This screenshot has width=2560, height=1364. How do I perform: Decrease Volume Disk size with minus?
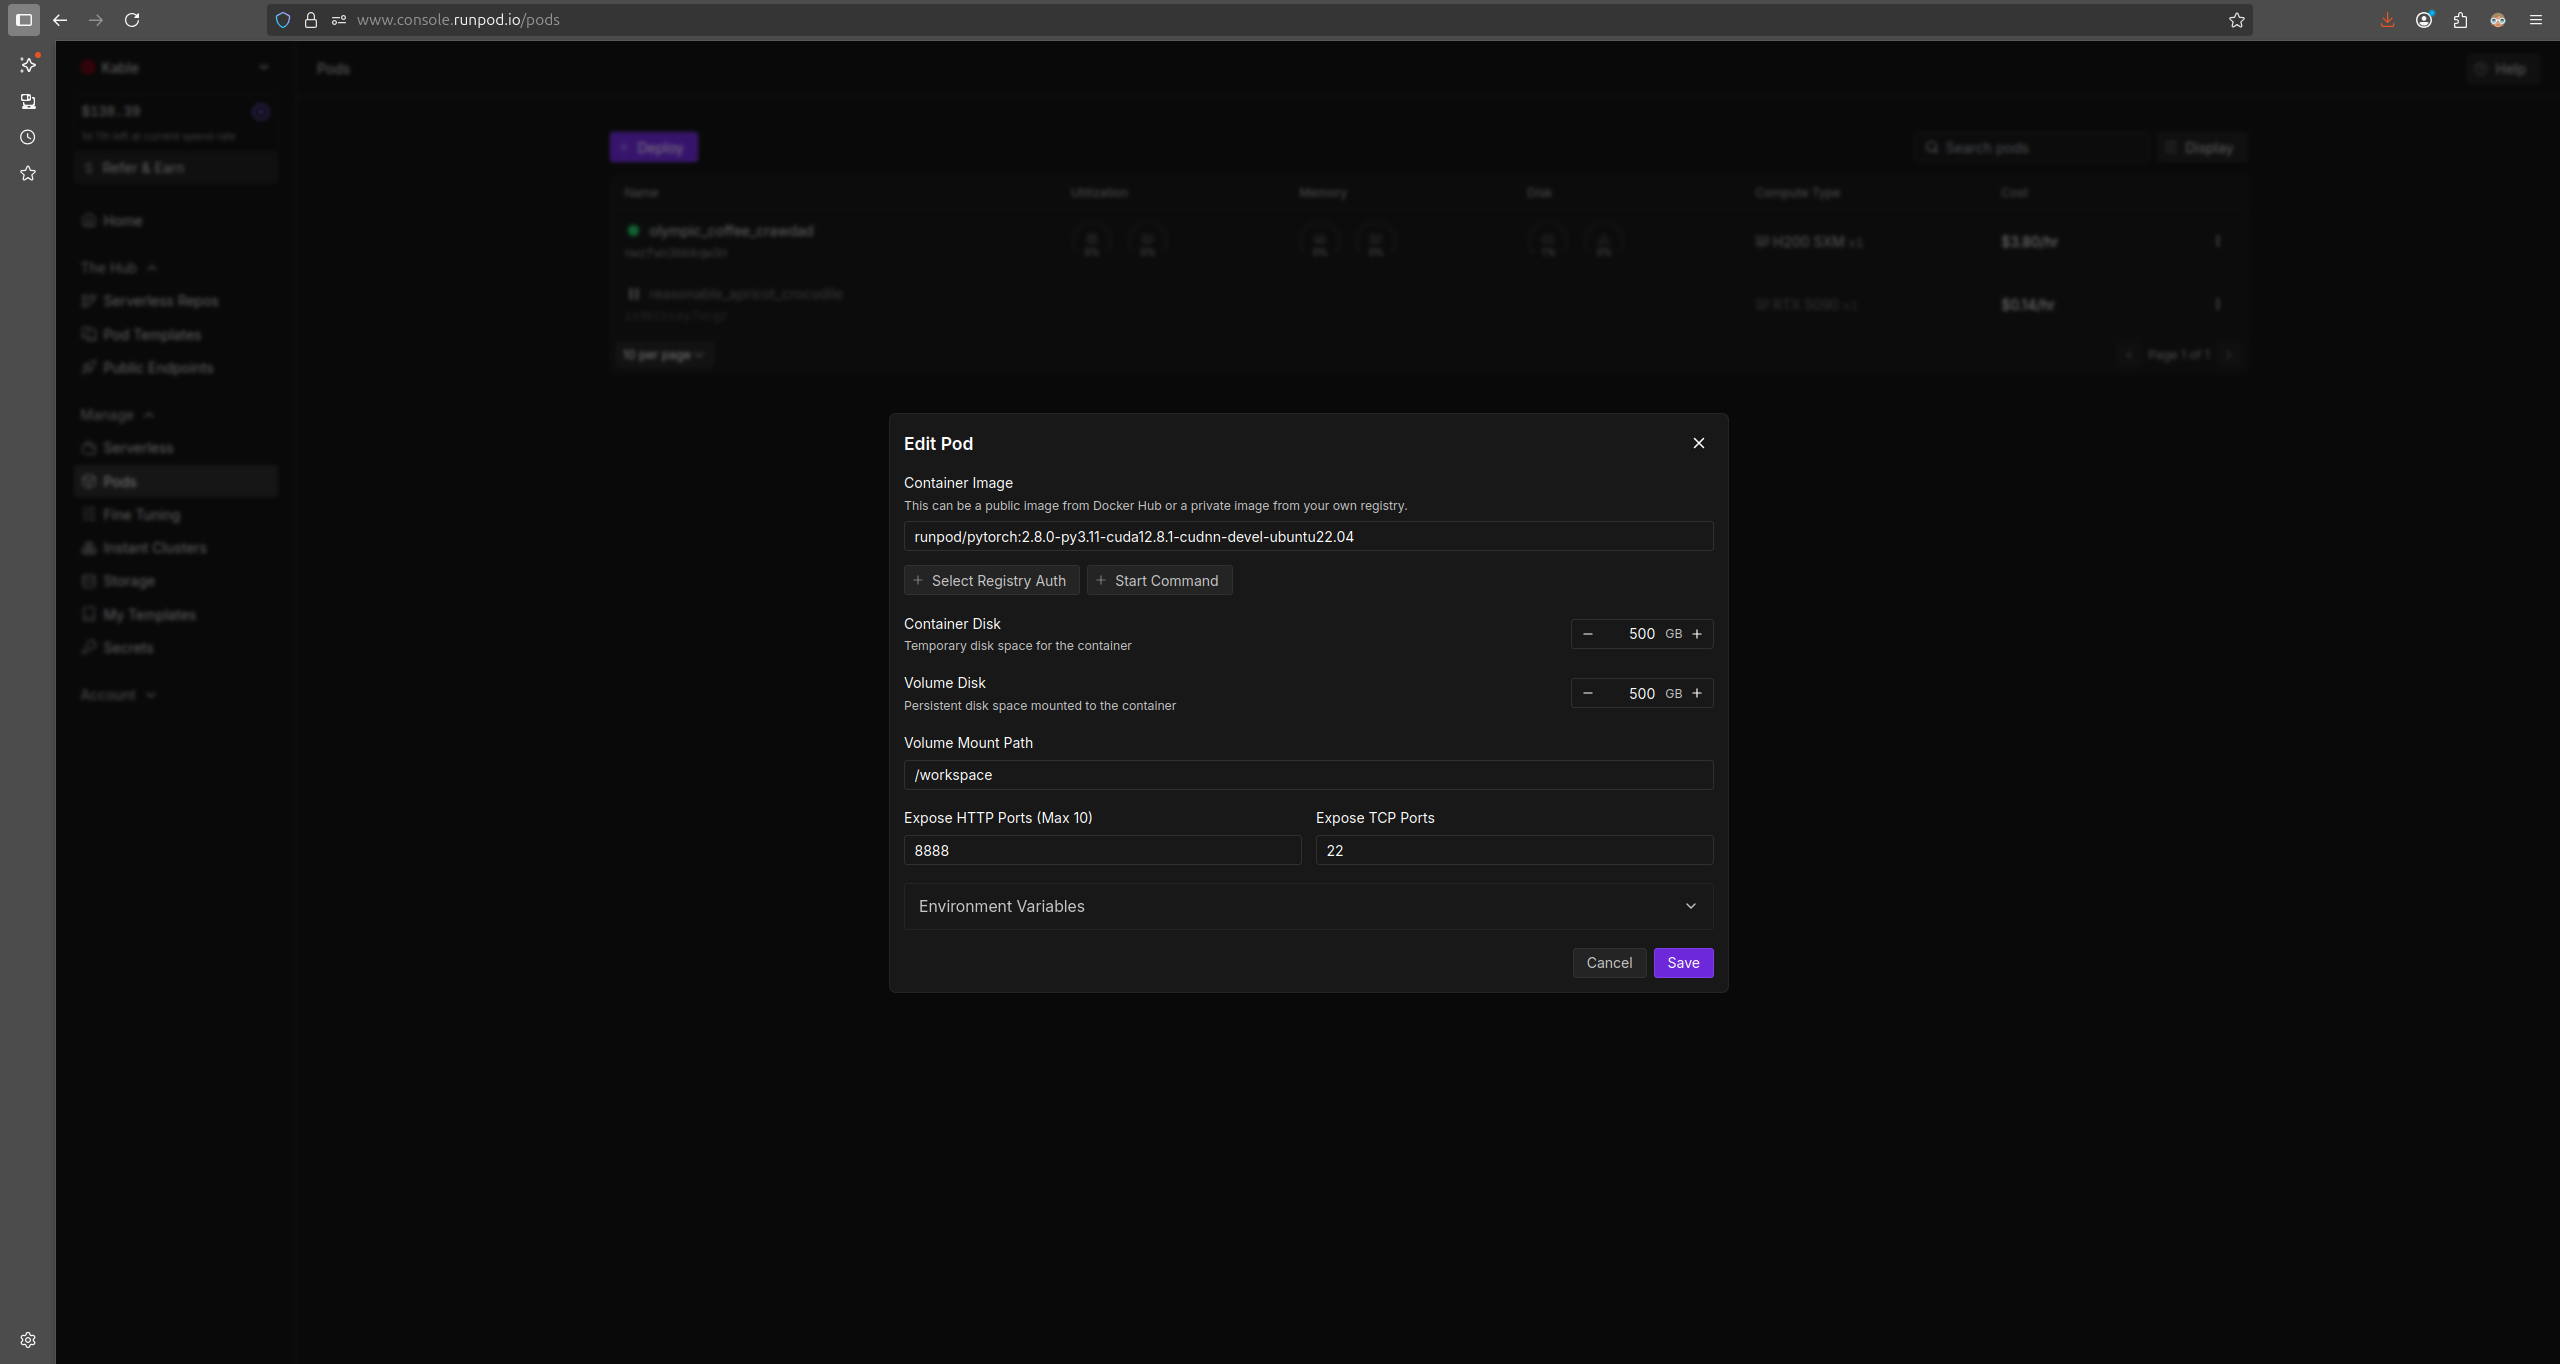(1588, 693)
